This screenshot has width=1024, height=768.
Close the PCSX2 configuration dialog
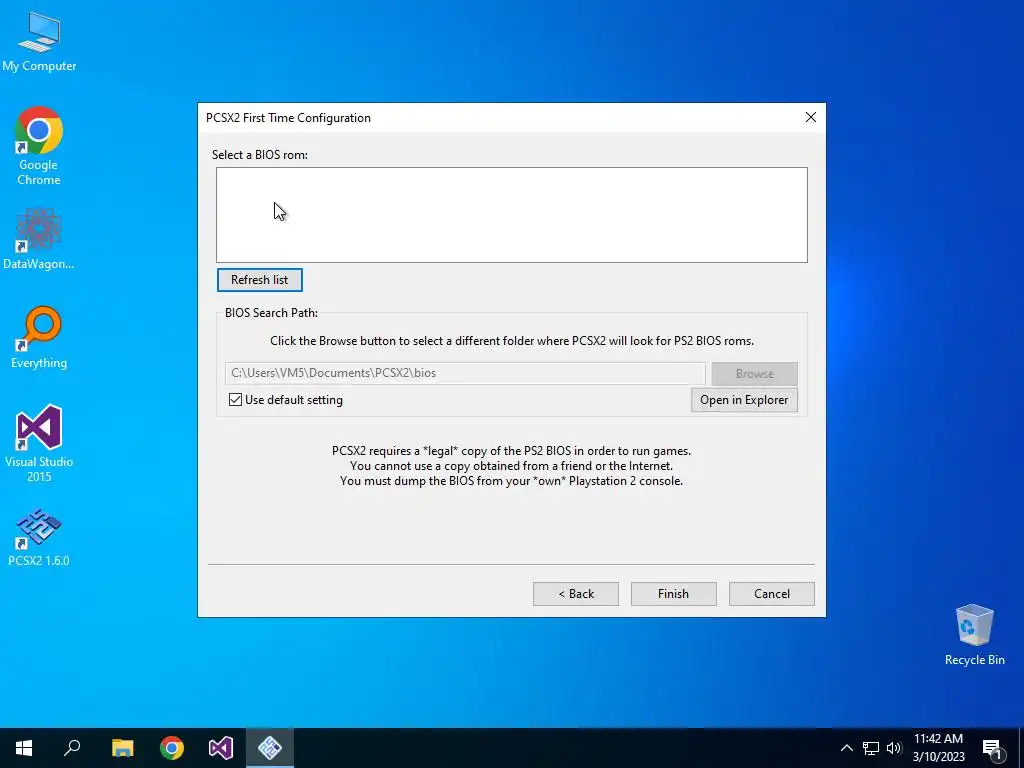[810, 117]
